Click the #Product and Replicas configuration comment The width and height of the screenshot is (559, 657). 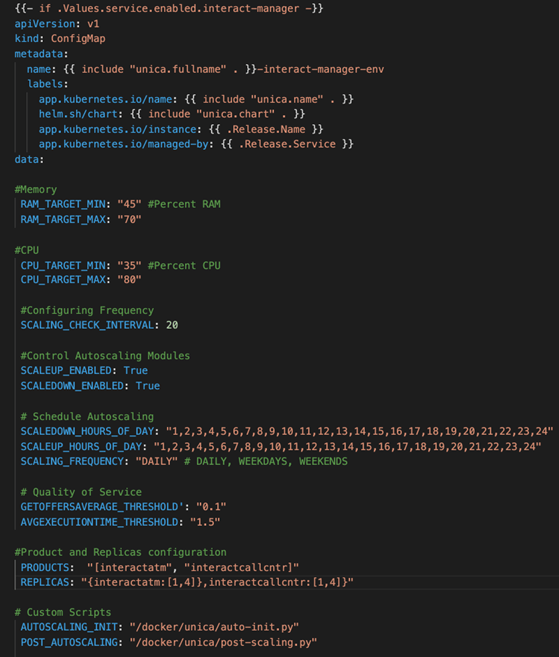tap(121, 552)
